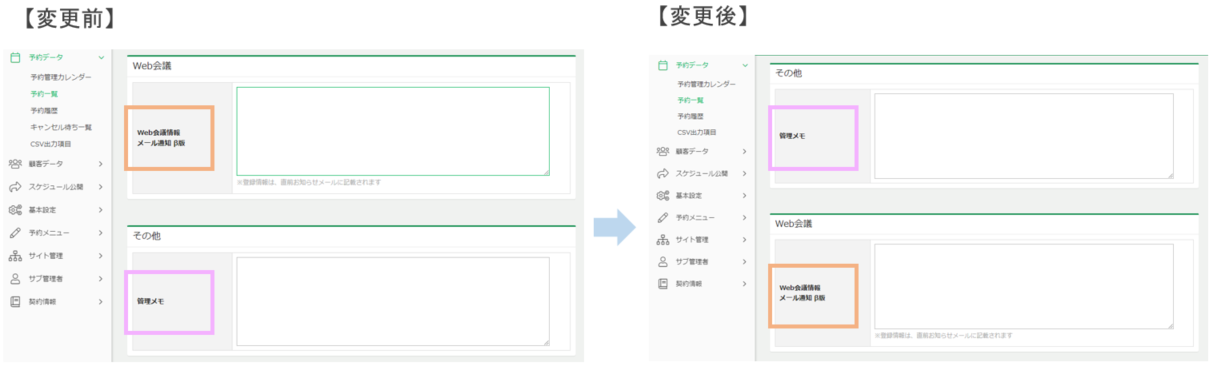Open 予約管理カレンダー in the 変更後 sidebar
This screenshot has width=1213, height=385.
point(706,84)
